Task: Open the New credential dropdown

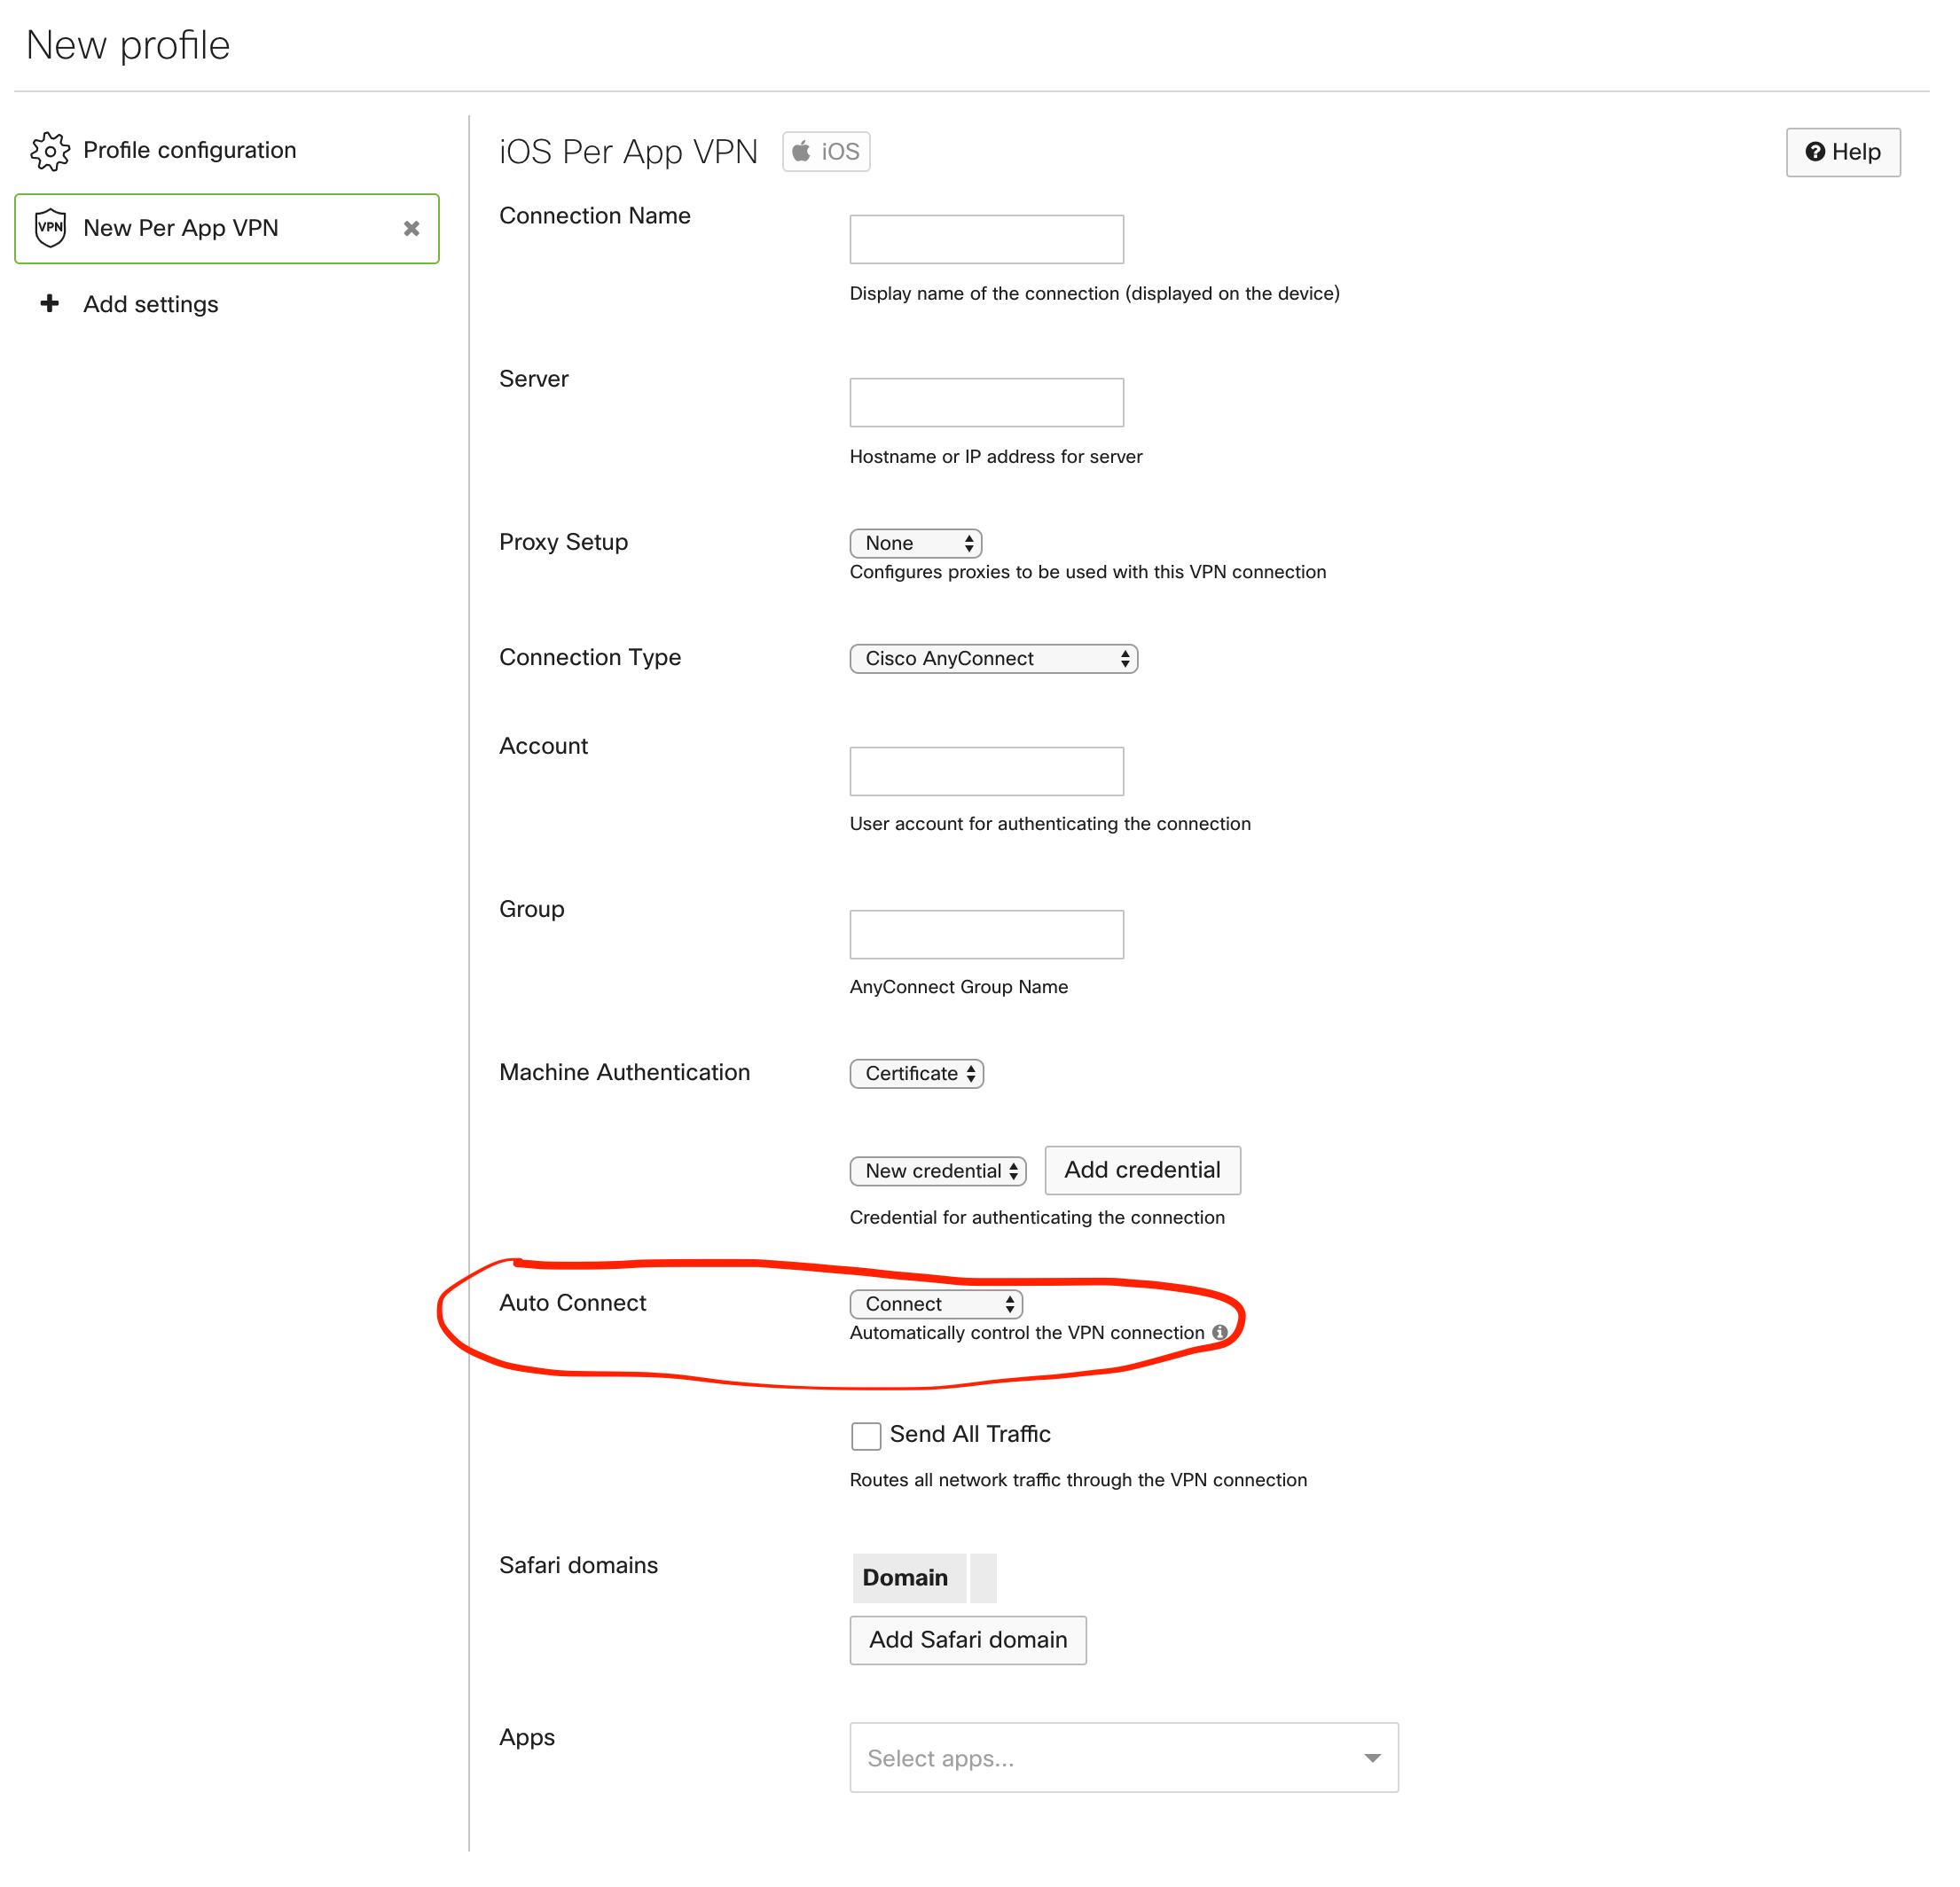Action: tap(937, 1170)
